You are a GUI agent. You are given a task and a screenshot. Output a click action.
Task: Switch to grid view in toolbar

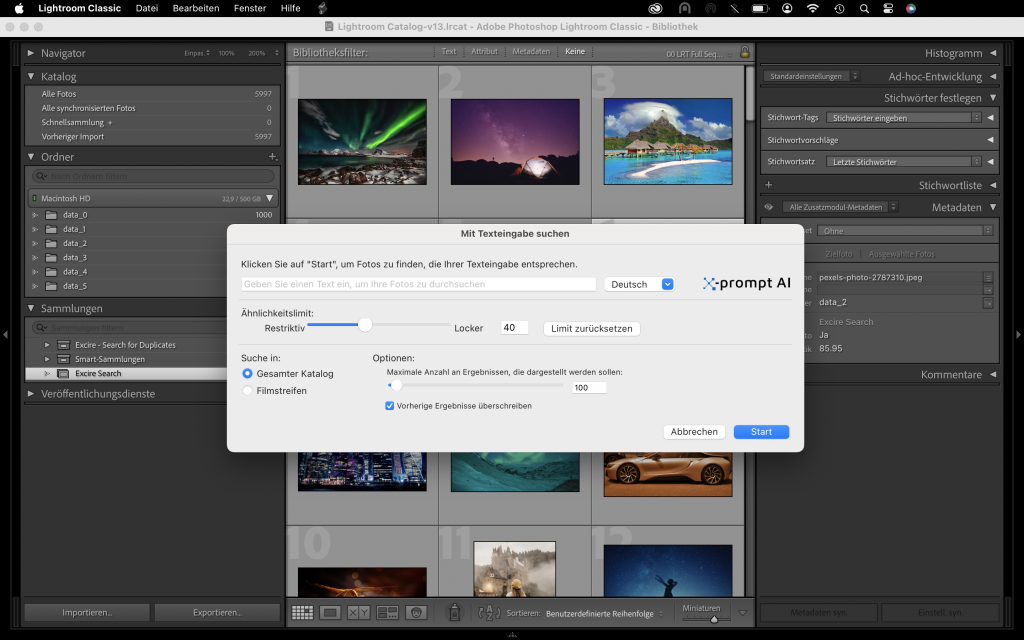point(301,612)
